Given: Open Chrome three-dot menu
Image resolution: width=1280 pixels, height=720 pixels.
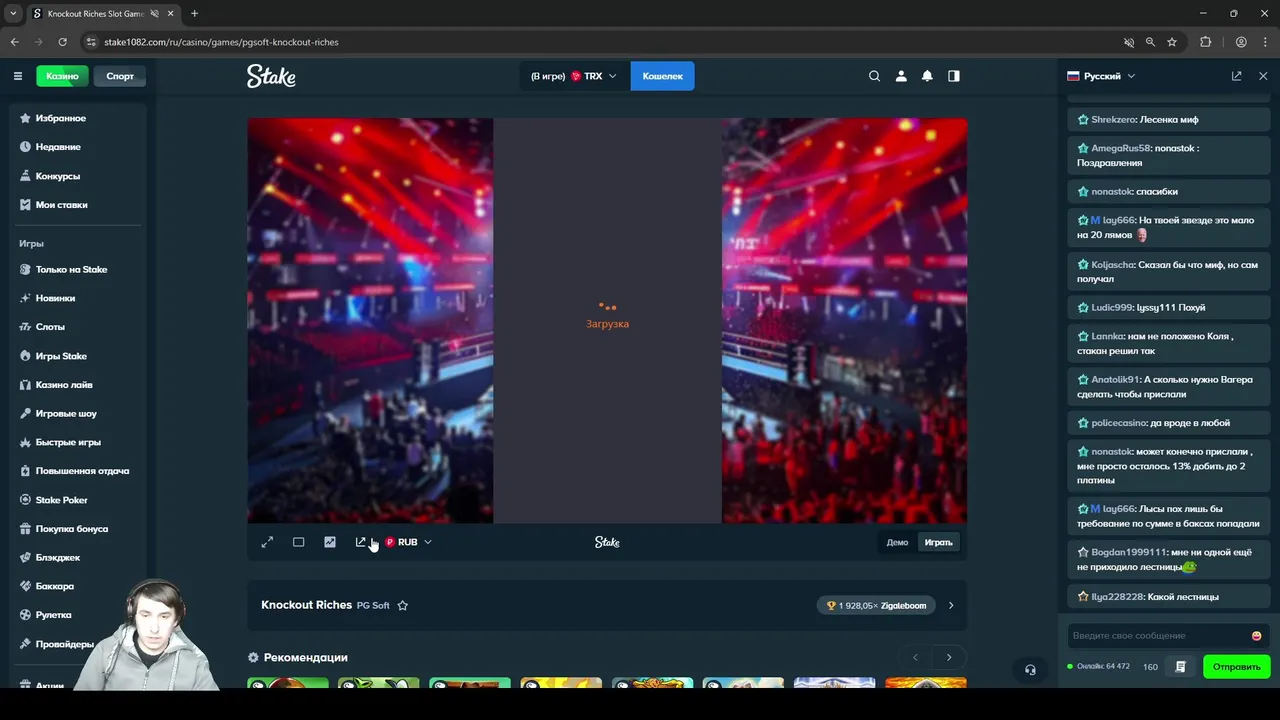Looking at the screenshot, I should tap(1264, 42).
